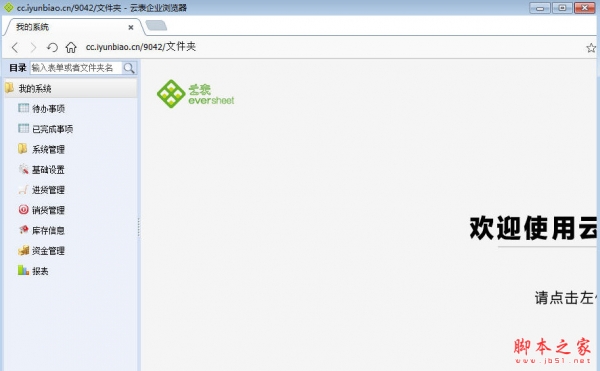This screenshot has width=600, height=371.
Task: Expand the 系统管理 folder
Action: (48, 149)
